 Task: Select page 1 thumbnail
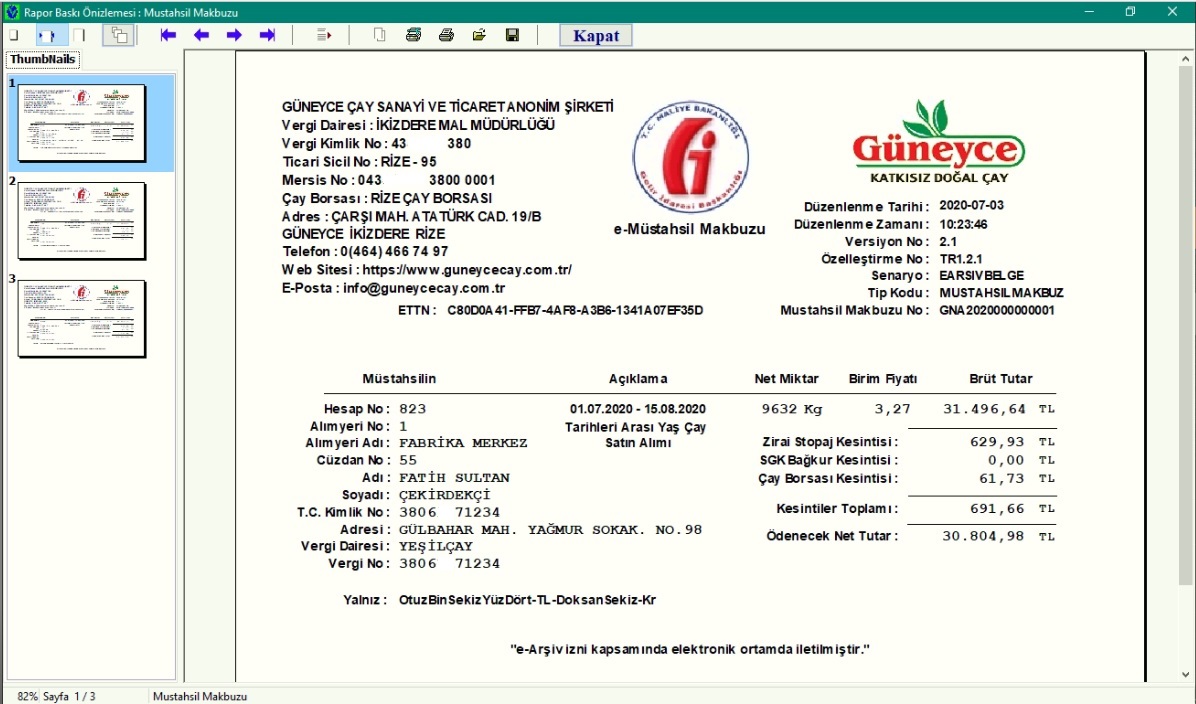(82, 124)
